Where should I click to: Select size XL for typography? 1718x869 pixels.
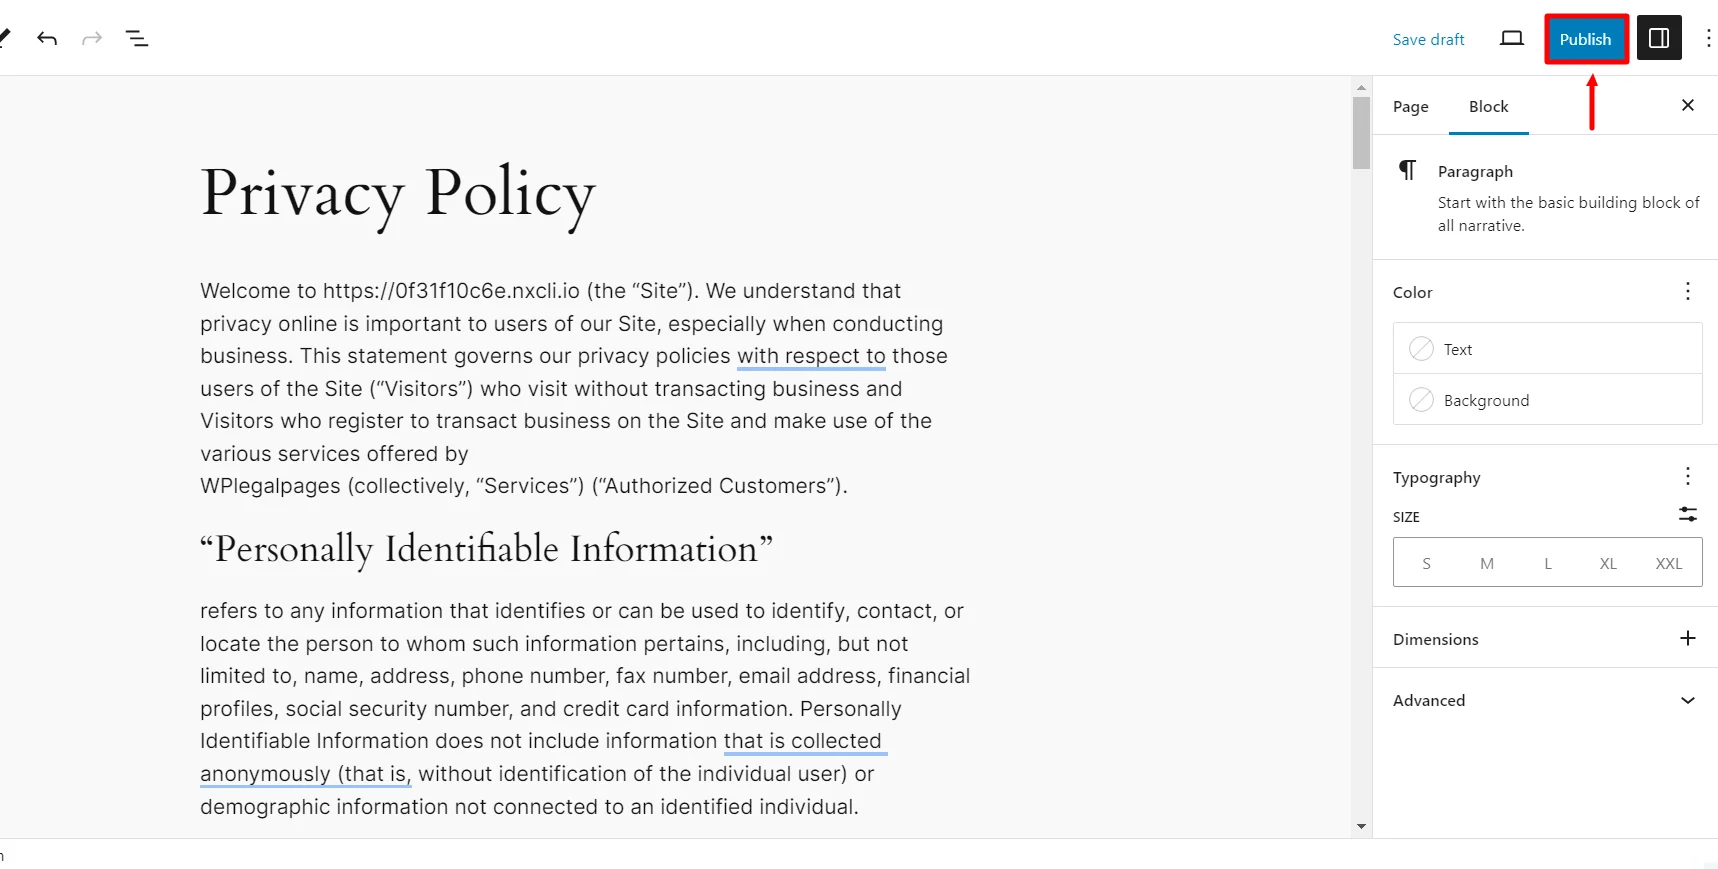tap(1608, 562)
